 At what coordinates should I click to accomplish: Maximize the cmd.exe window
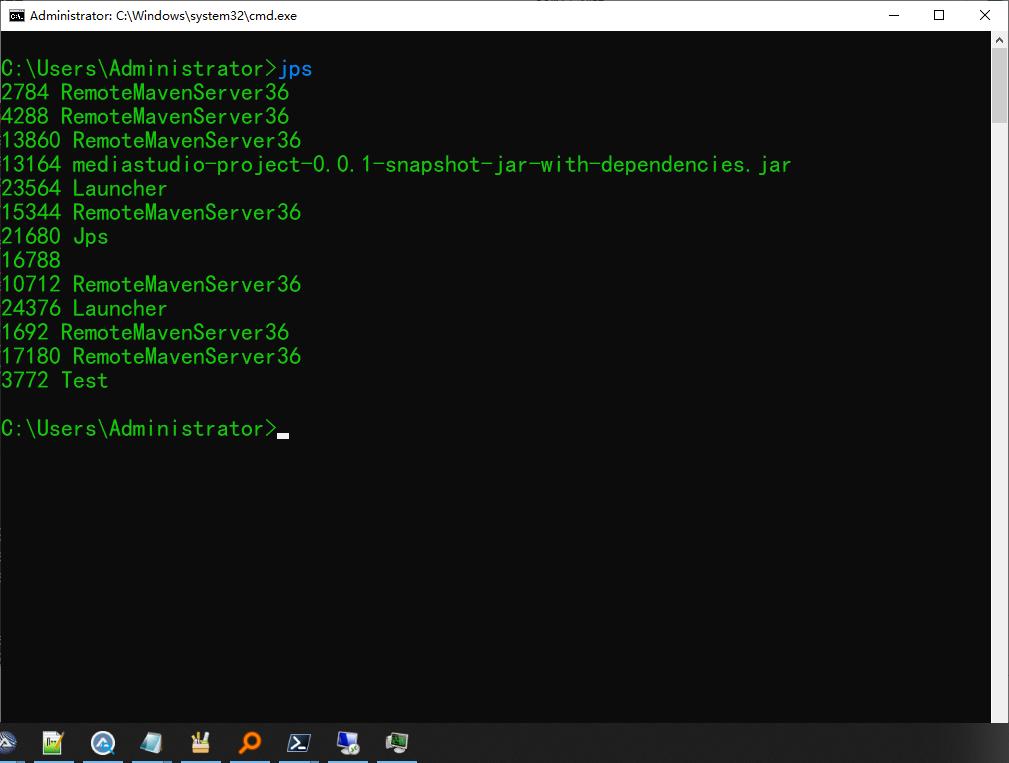coord(939,15)
